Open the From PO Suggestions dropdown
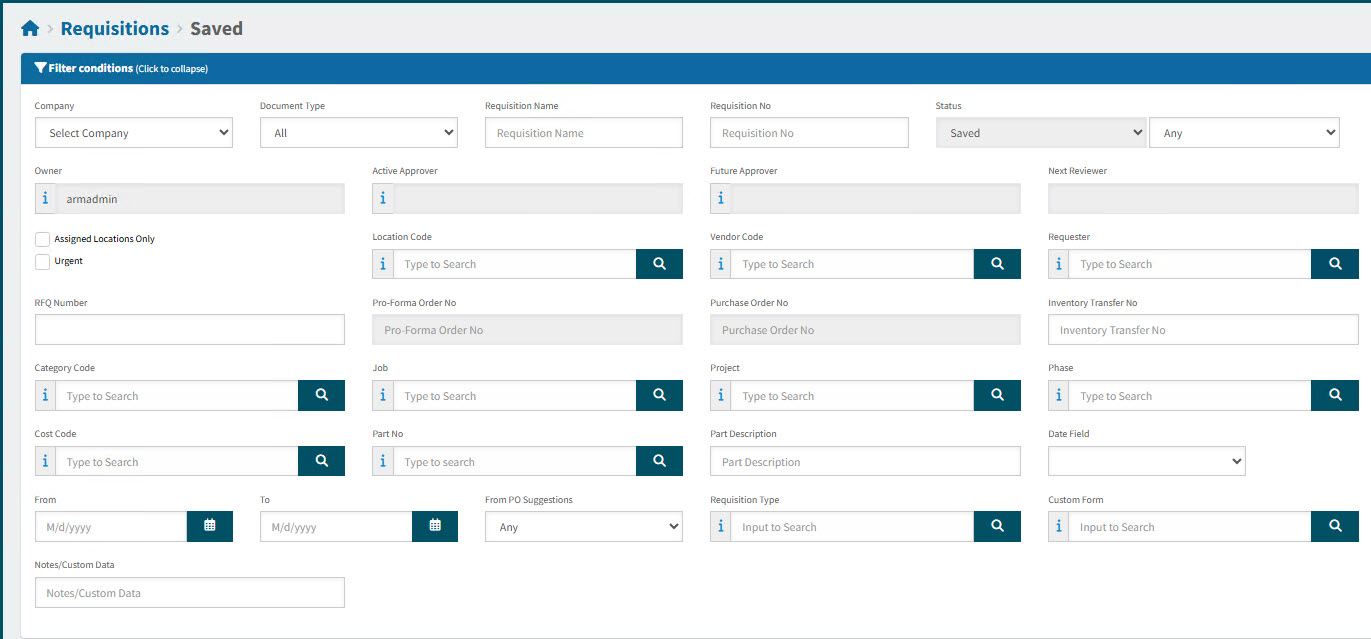The width and height of the screenshot is (1371, 639). 583,526
